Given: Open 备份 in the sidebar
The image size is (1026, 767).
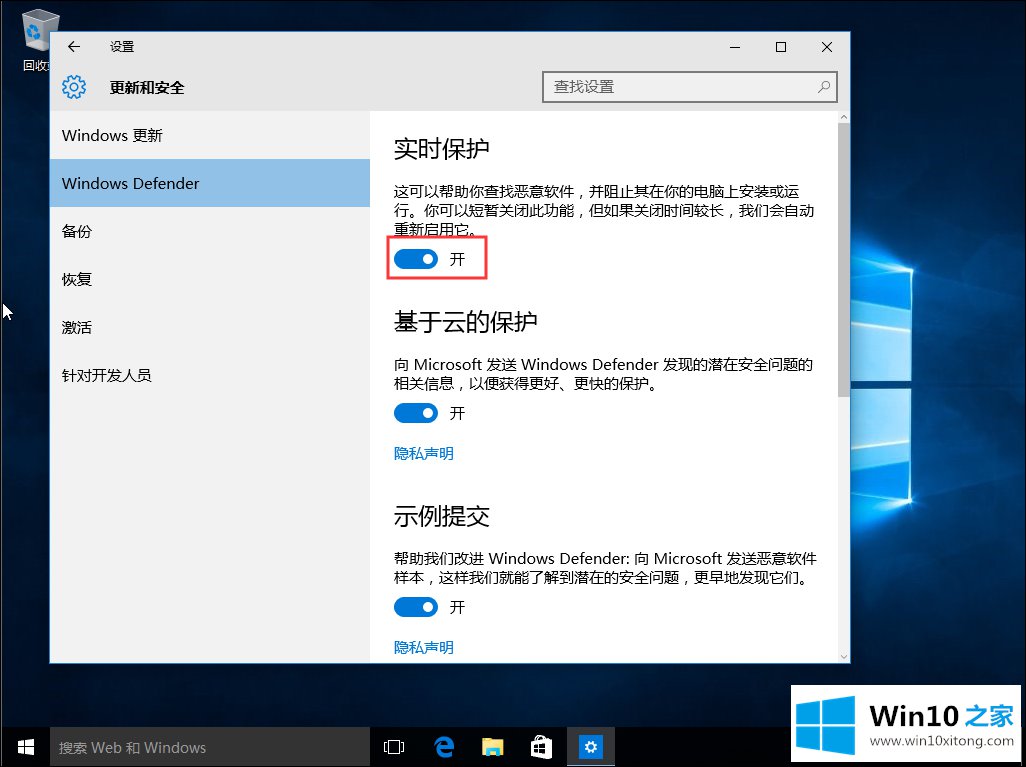Looking at the screenshot, I should point(210,231).
